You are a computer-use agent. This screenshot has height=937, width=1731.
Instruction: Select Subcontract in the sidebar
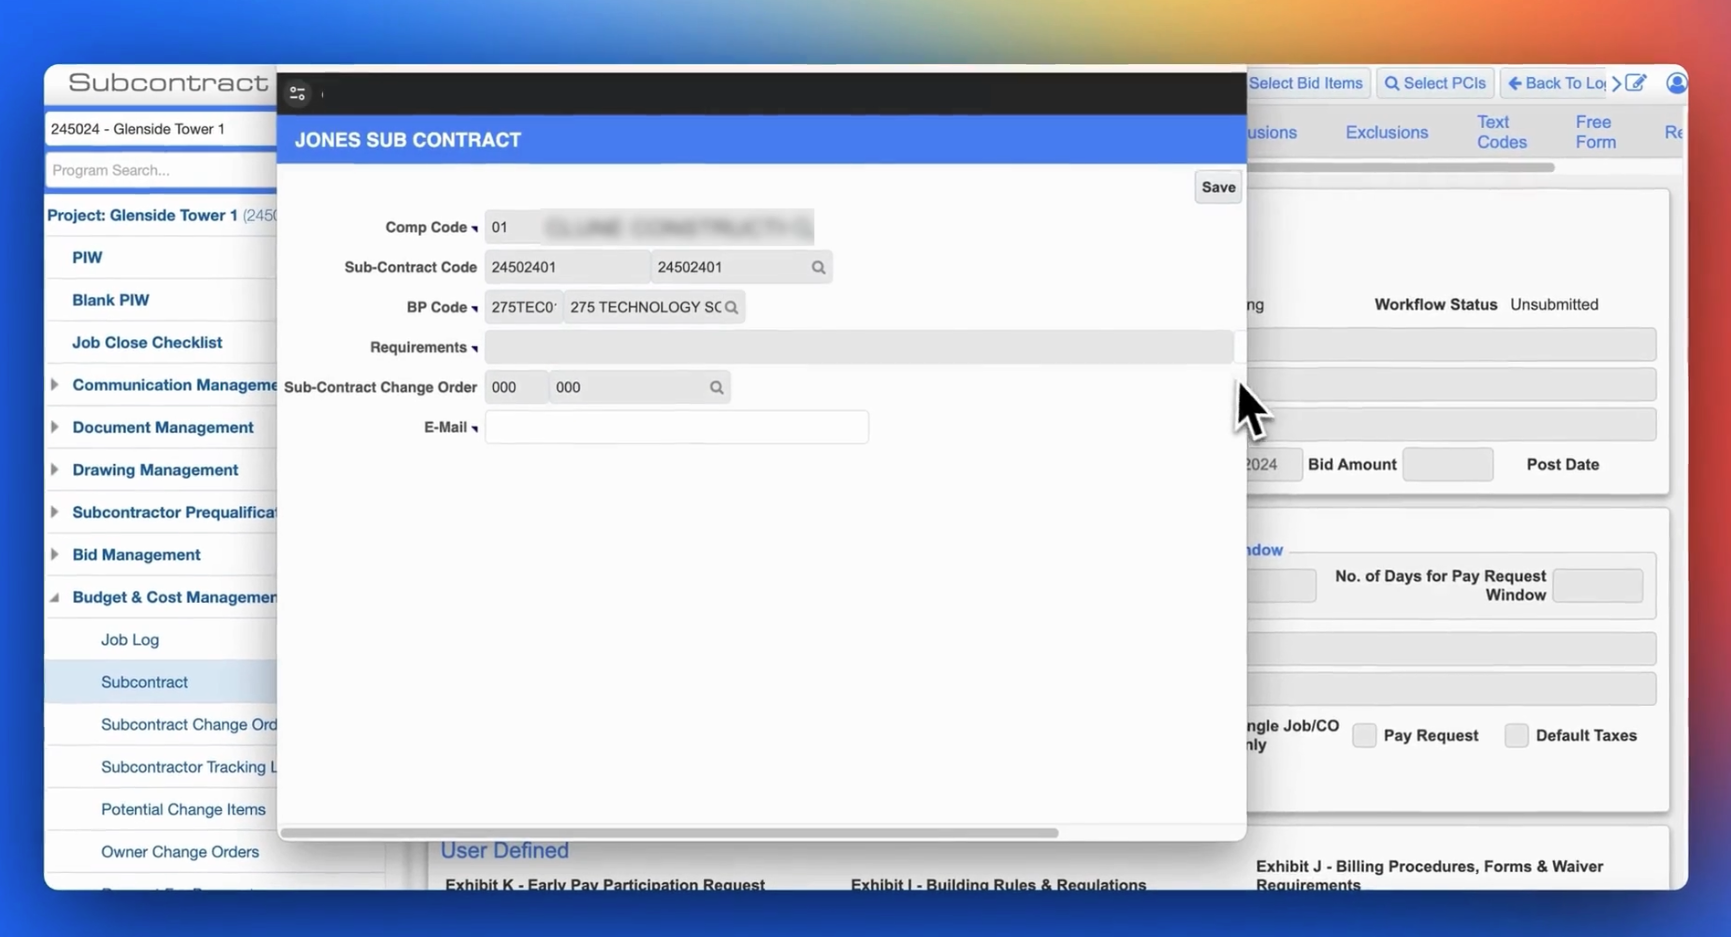coord(144,682)
